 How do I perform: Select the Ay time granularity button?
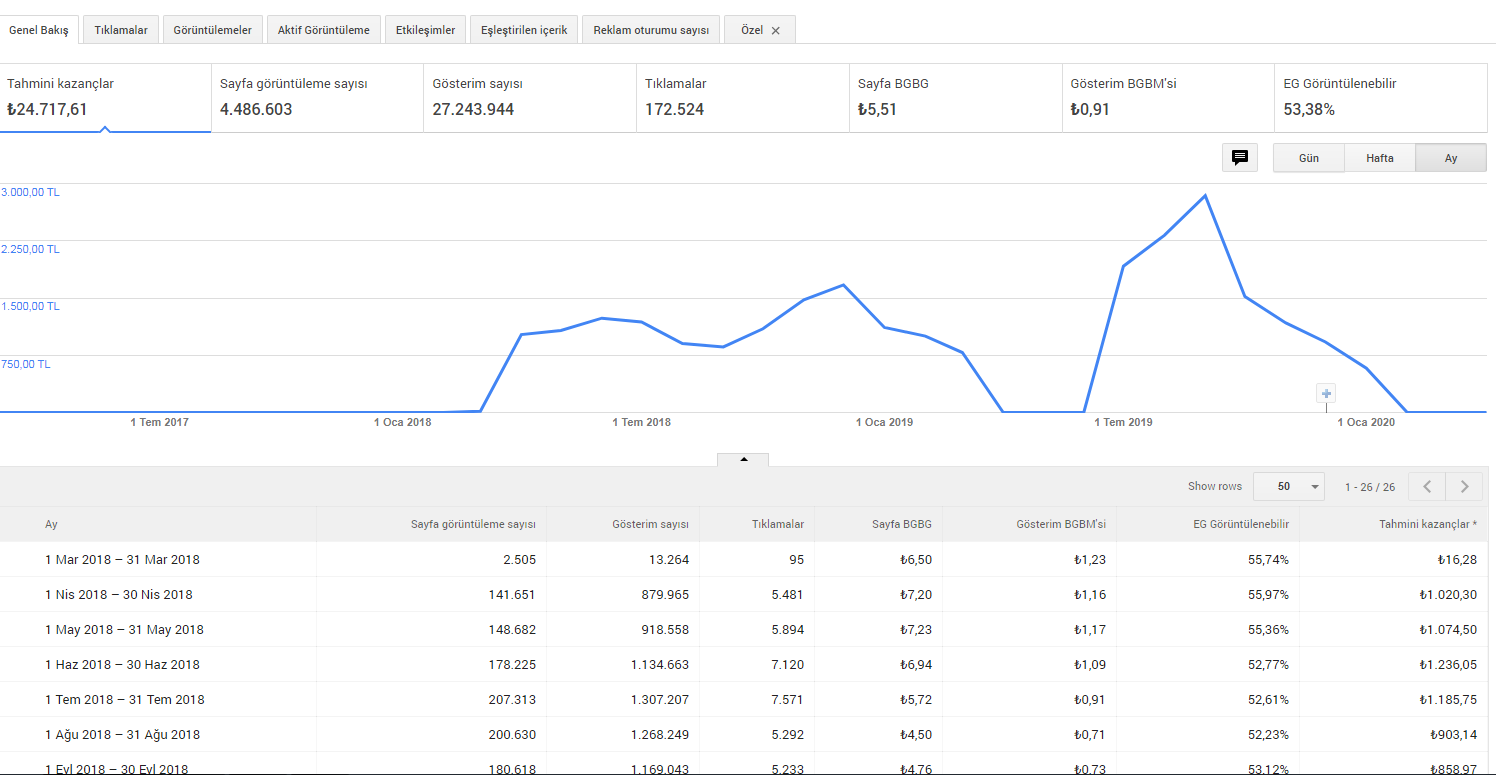(1451, 158)
